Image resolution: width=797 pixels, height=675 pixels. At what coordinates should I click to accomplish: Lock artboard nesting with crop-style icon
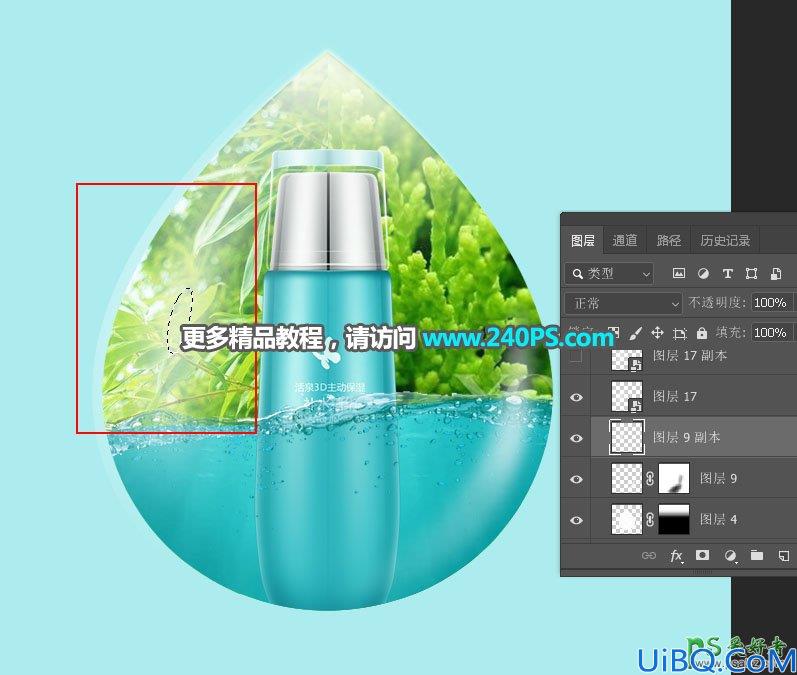click(680, 333)
